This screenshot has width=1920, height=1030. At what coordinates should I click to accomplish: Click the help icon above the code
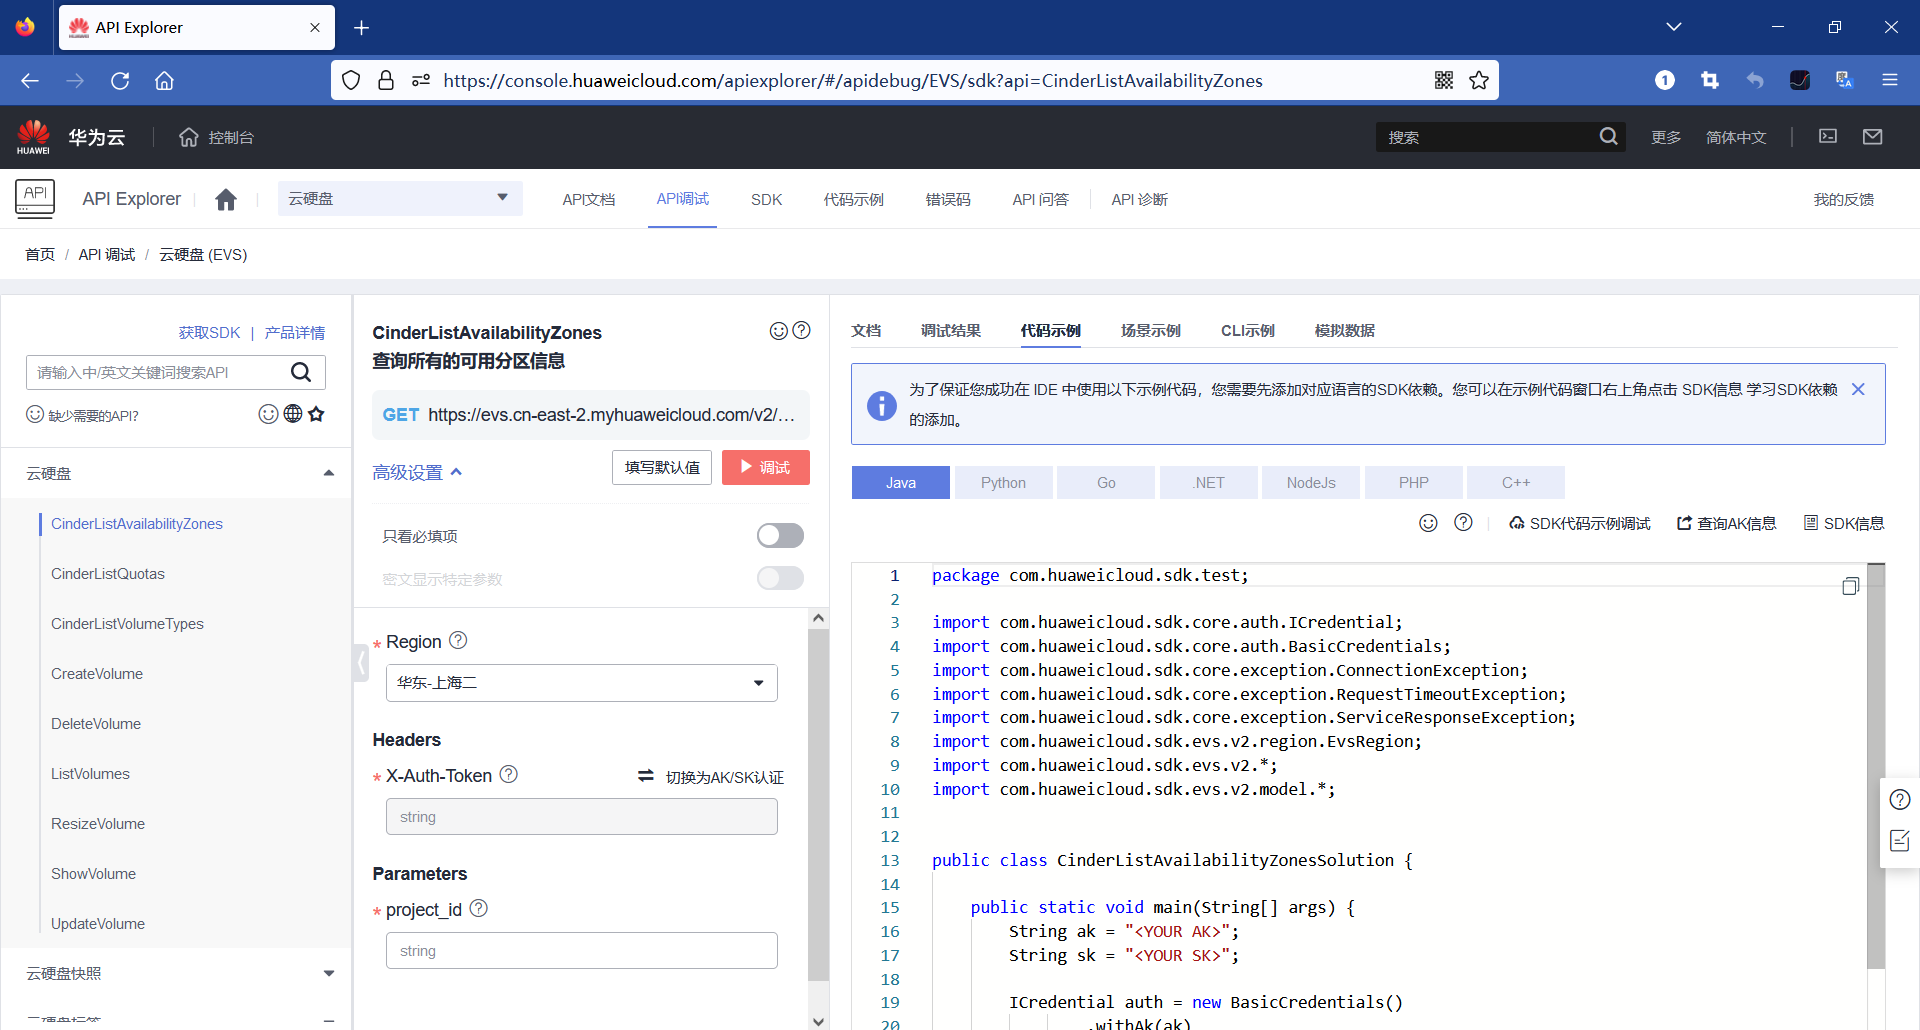[1463, 523]
